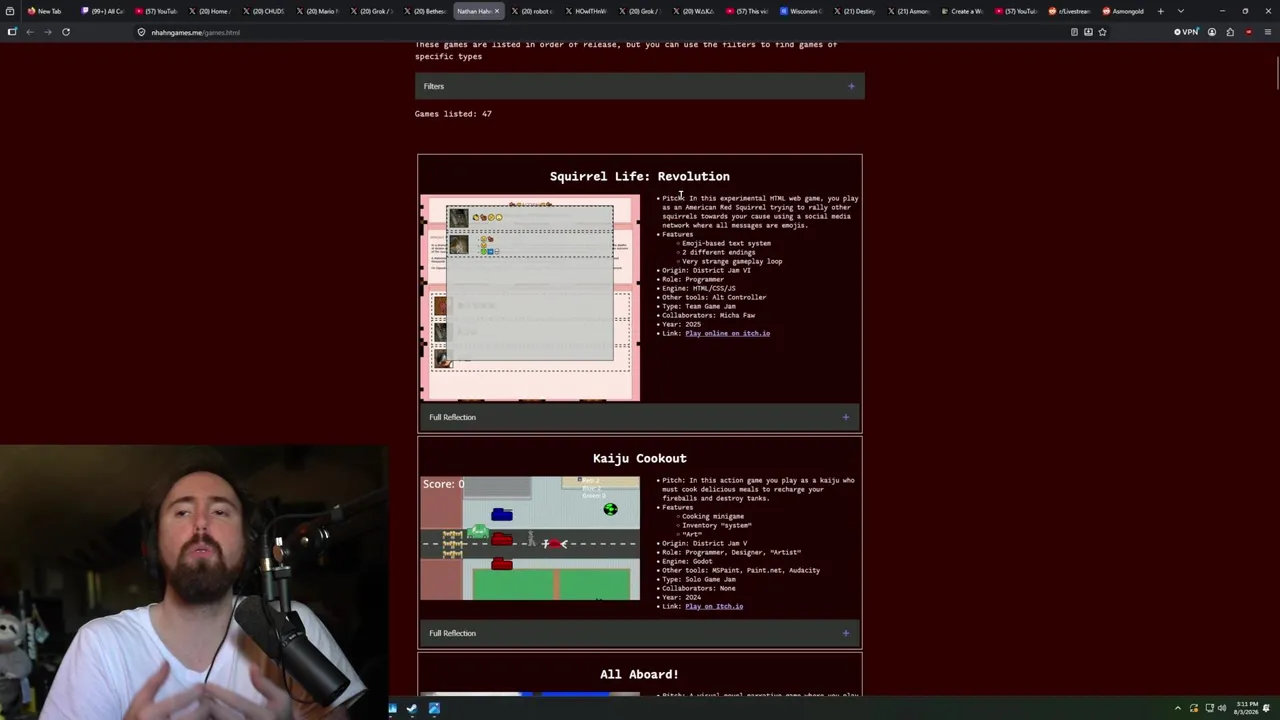Click the picture-in-picture icon beside the bookmark star
Screen dimensions: 1280x720
1088,32
